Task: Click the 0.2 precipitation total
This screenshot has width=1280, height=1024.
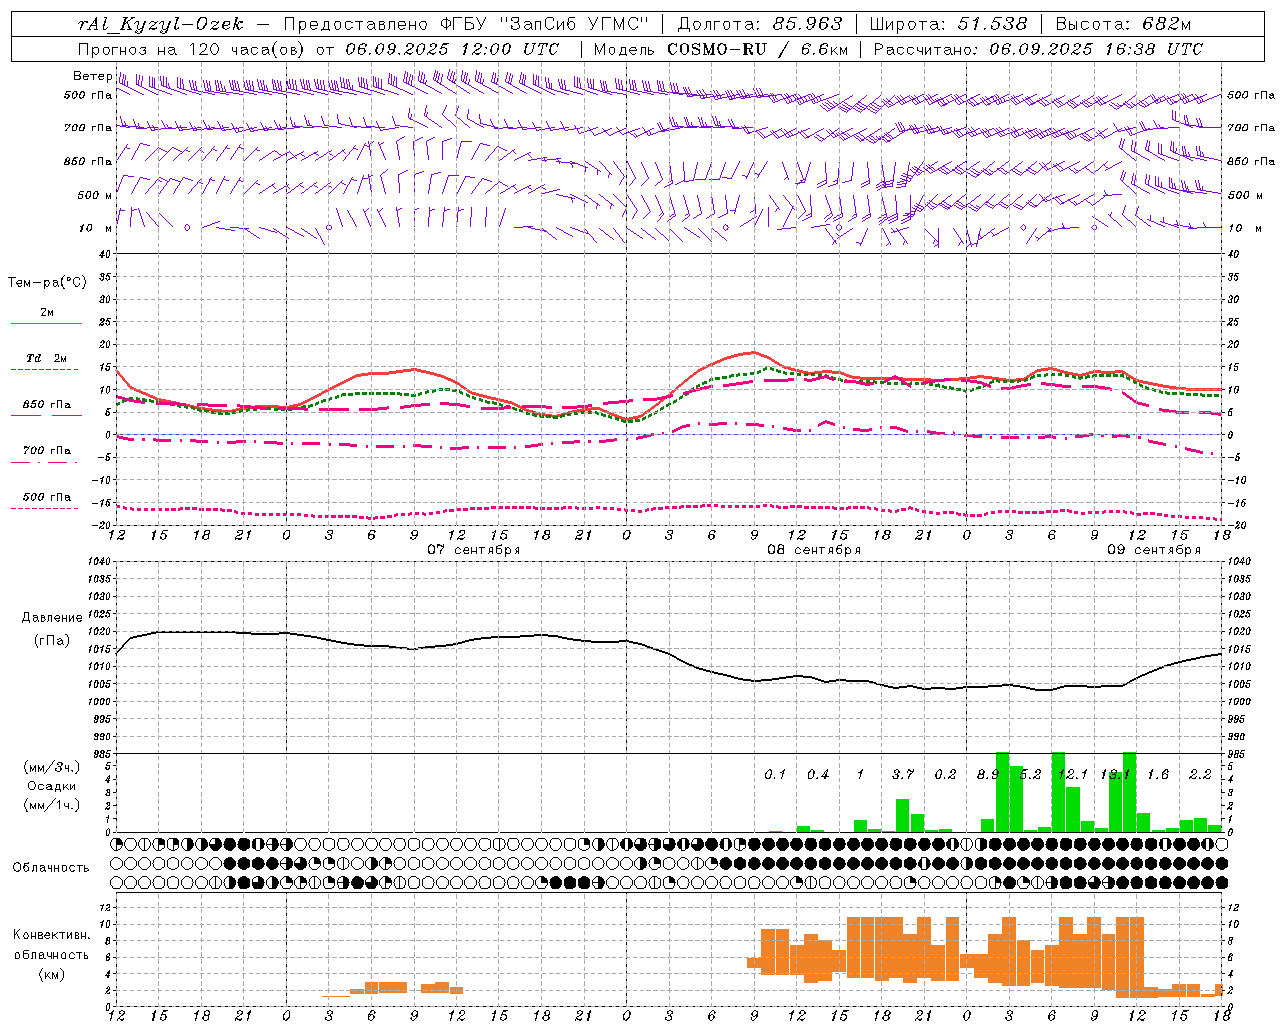Action: click(x=945, y=774)
